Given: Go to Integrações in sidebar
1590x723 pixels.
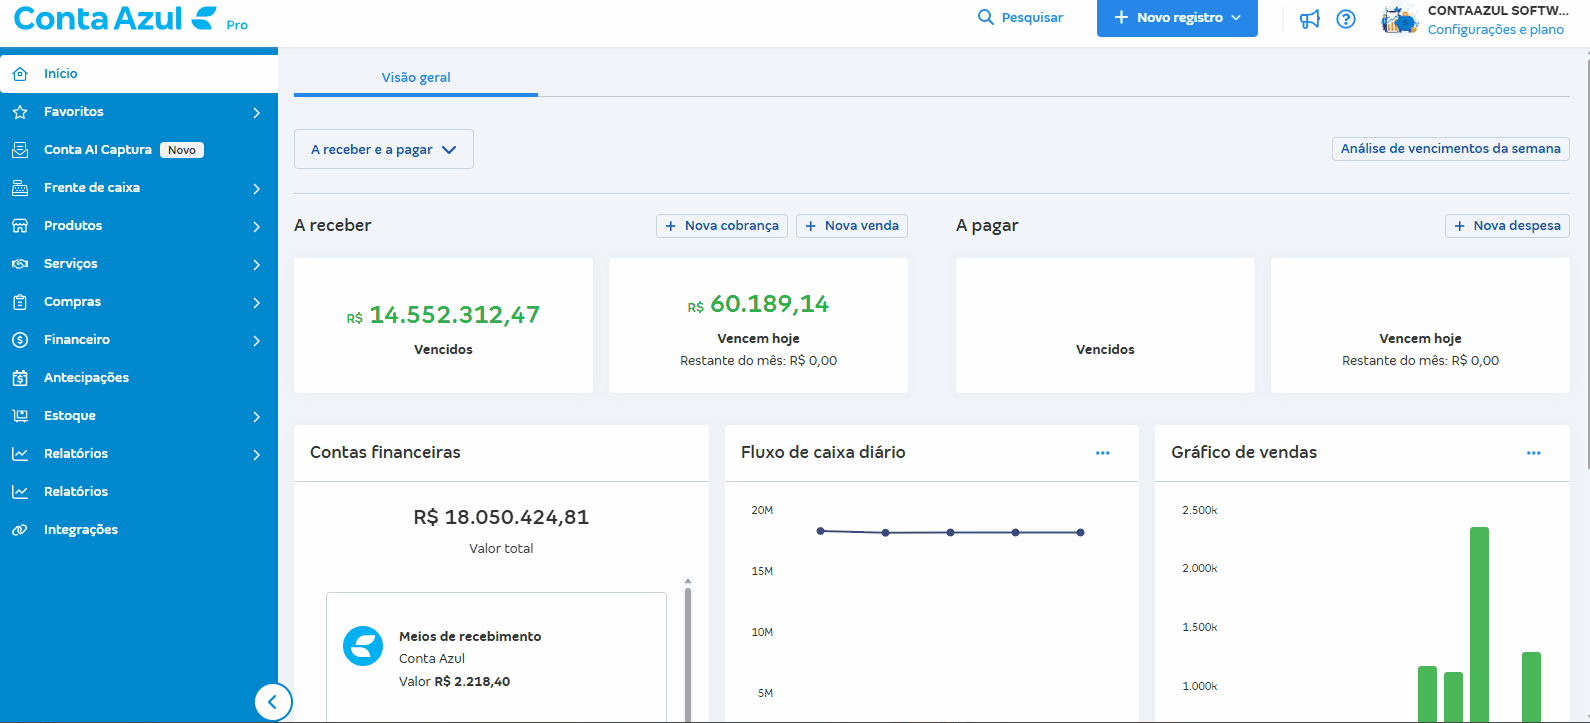Looking at the screenshot, I should (x=81, y=530).
